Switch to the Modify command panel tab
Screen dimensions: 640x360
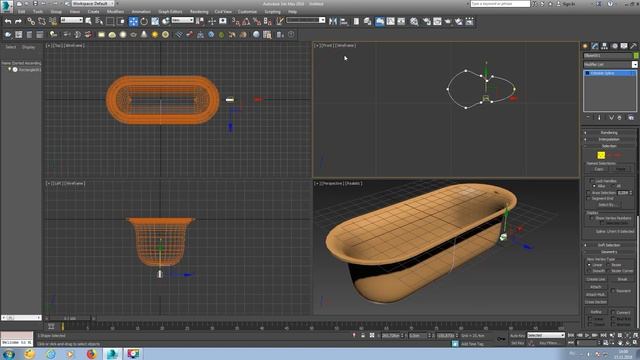pyautogui.click(x=595, y=46)
